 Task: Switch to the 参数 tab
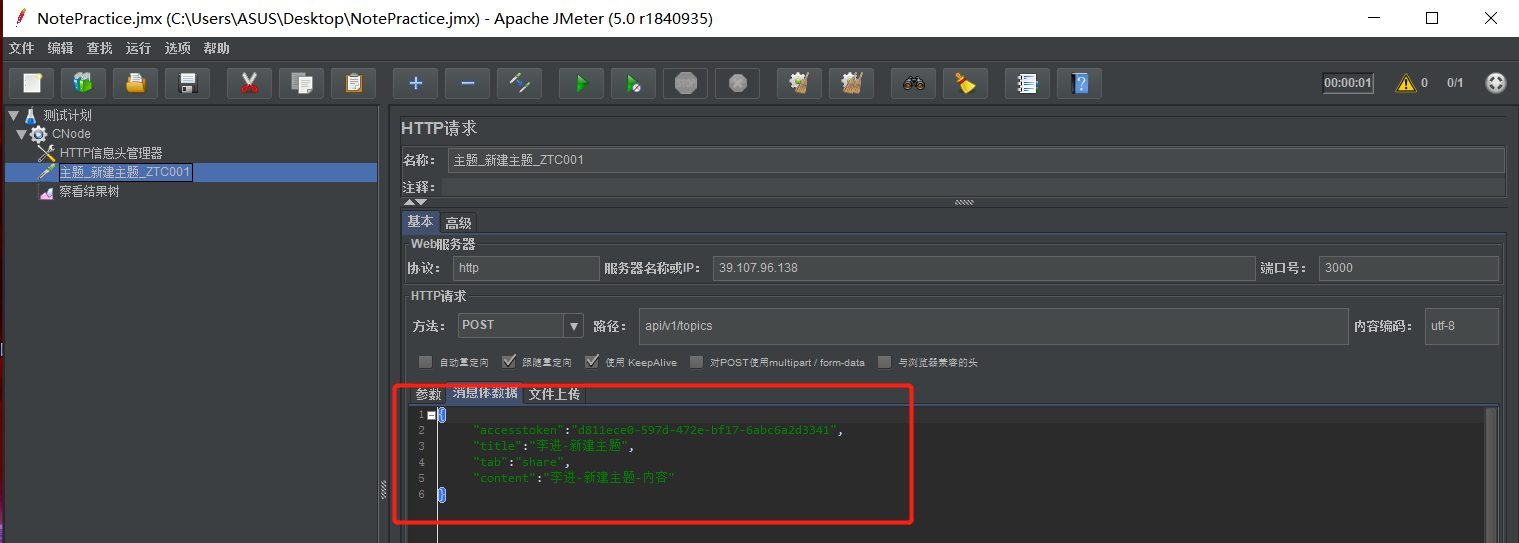pyautogui.click(x=428, y=393)
